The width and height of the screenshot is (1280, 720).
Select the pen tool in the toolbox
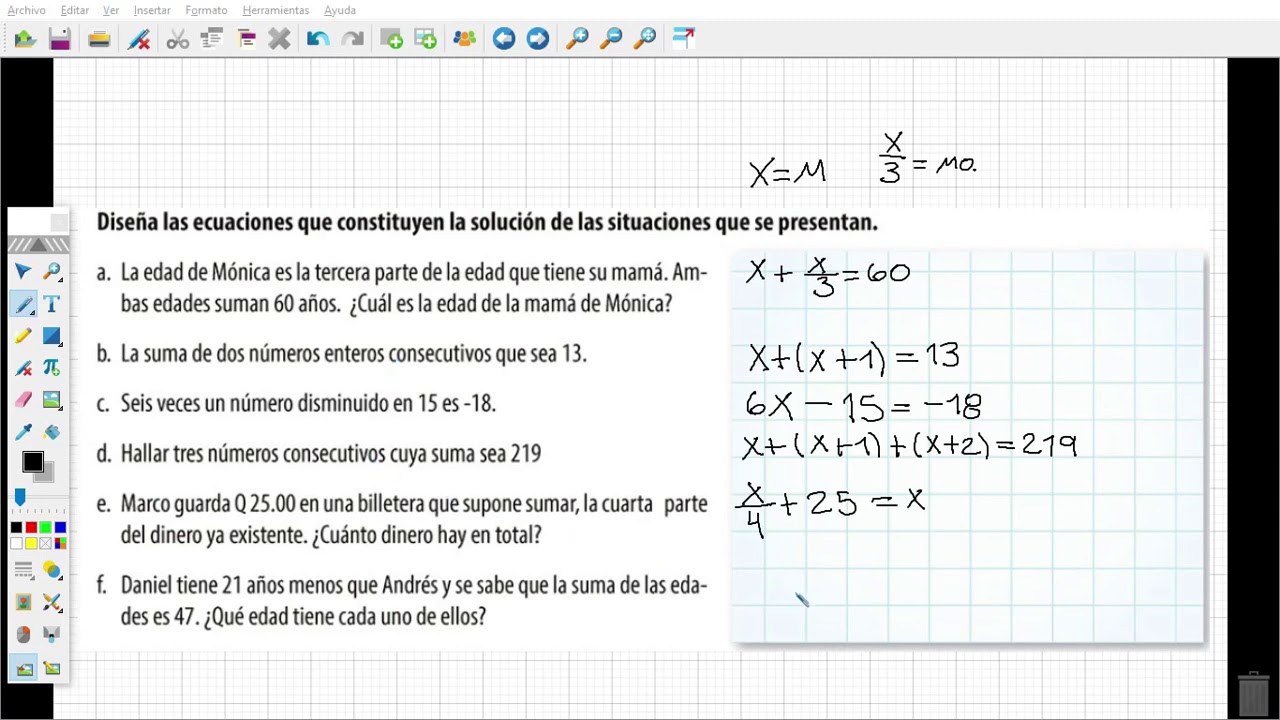pyautogui.click(x=23, y=304)
